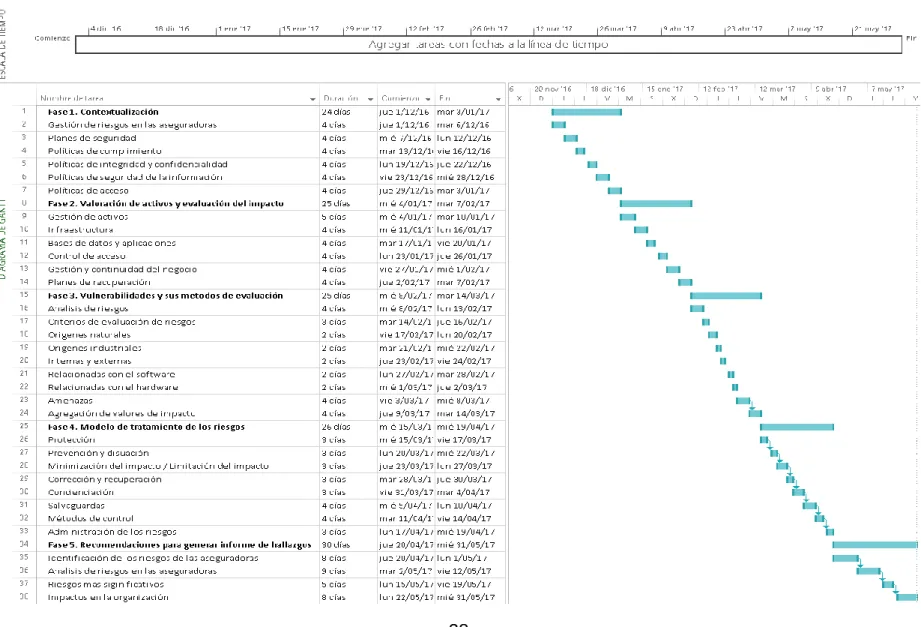The height and width of the screenshot is (627, 921).
Task: Click the timeline placeholder text box
Action: 489,45
